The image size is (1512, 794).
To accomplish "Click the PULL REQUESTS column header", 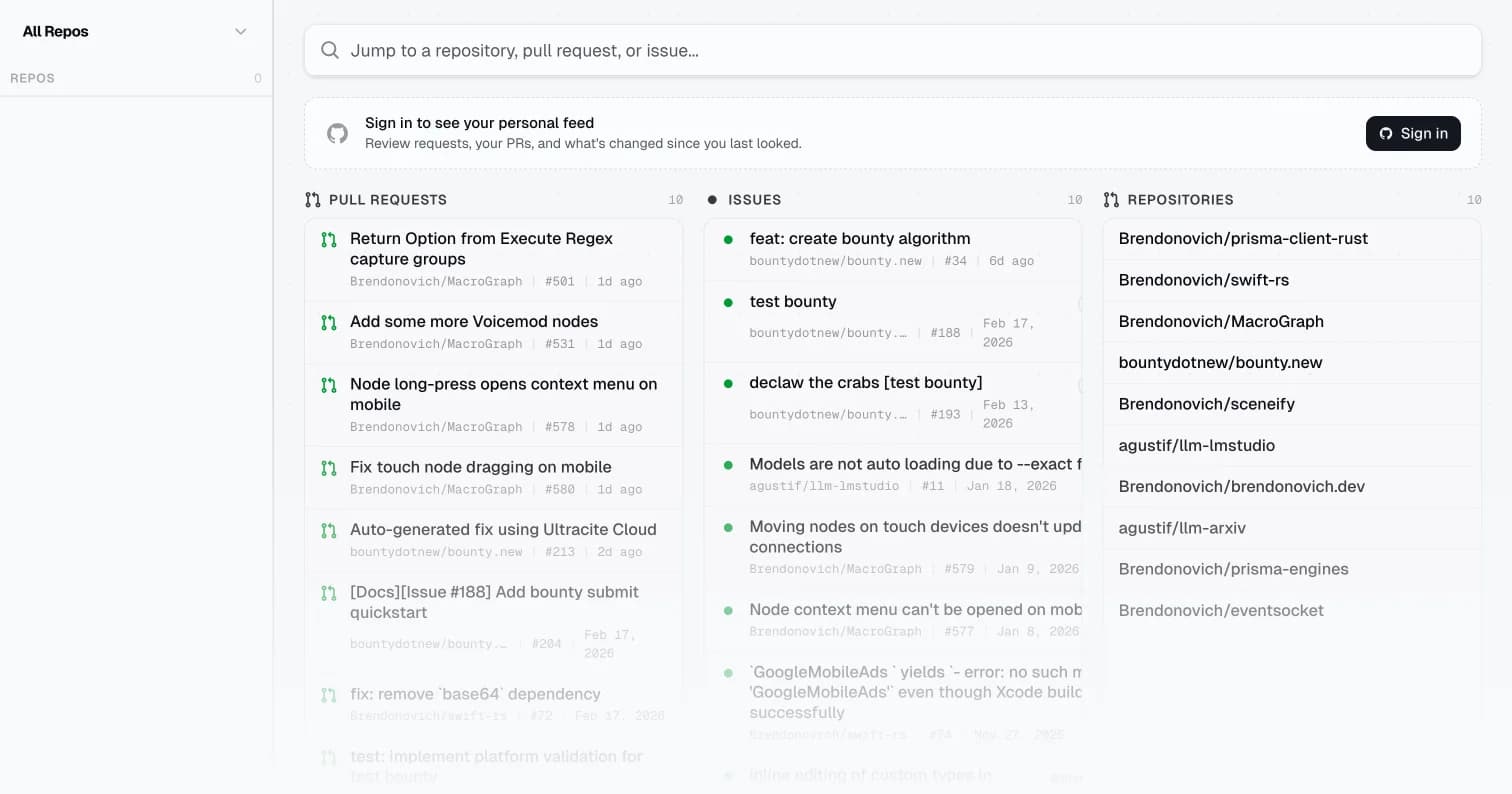I will click(388, 199).
